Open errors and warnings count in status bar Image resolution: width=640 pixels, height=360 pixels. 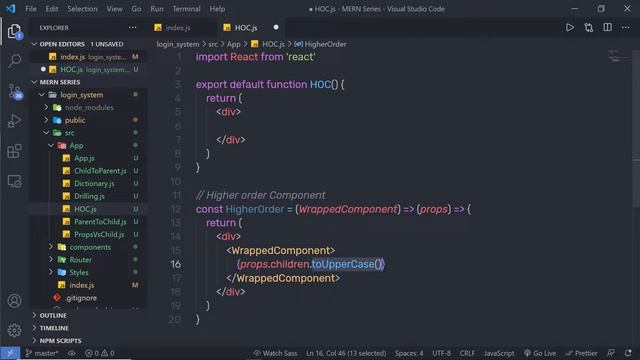(x=100, y=353)
